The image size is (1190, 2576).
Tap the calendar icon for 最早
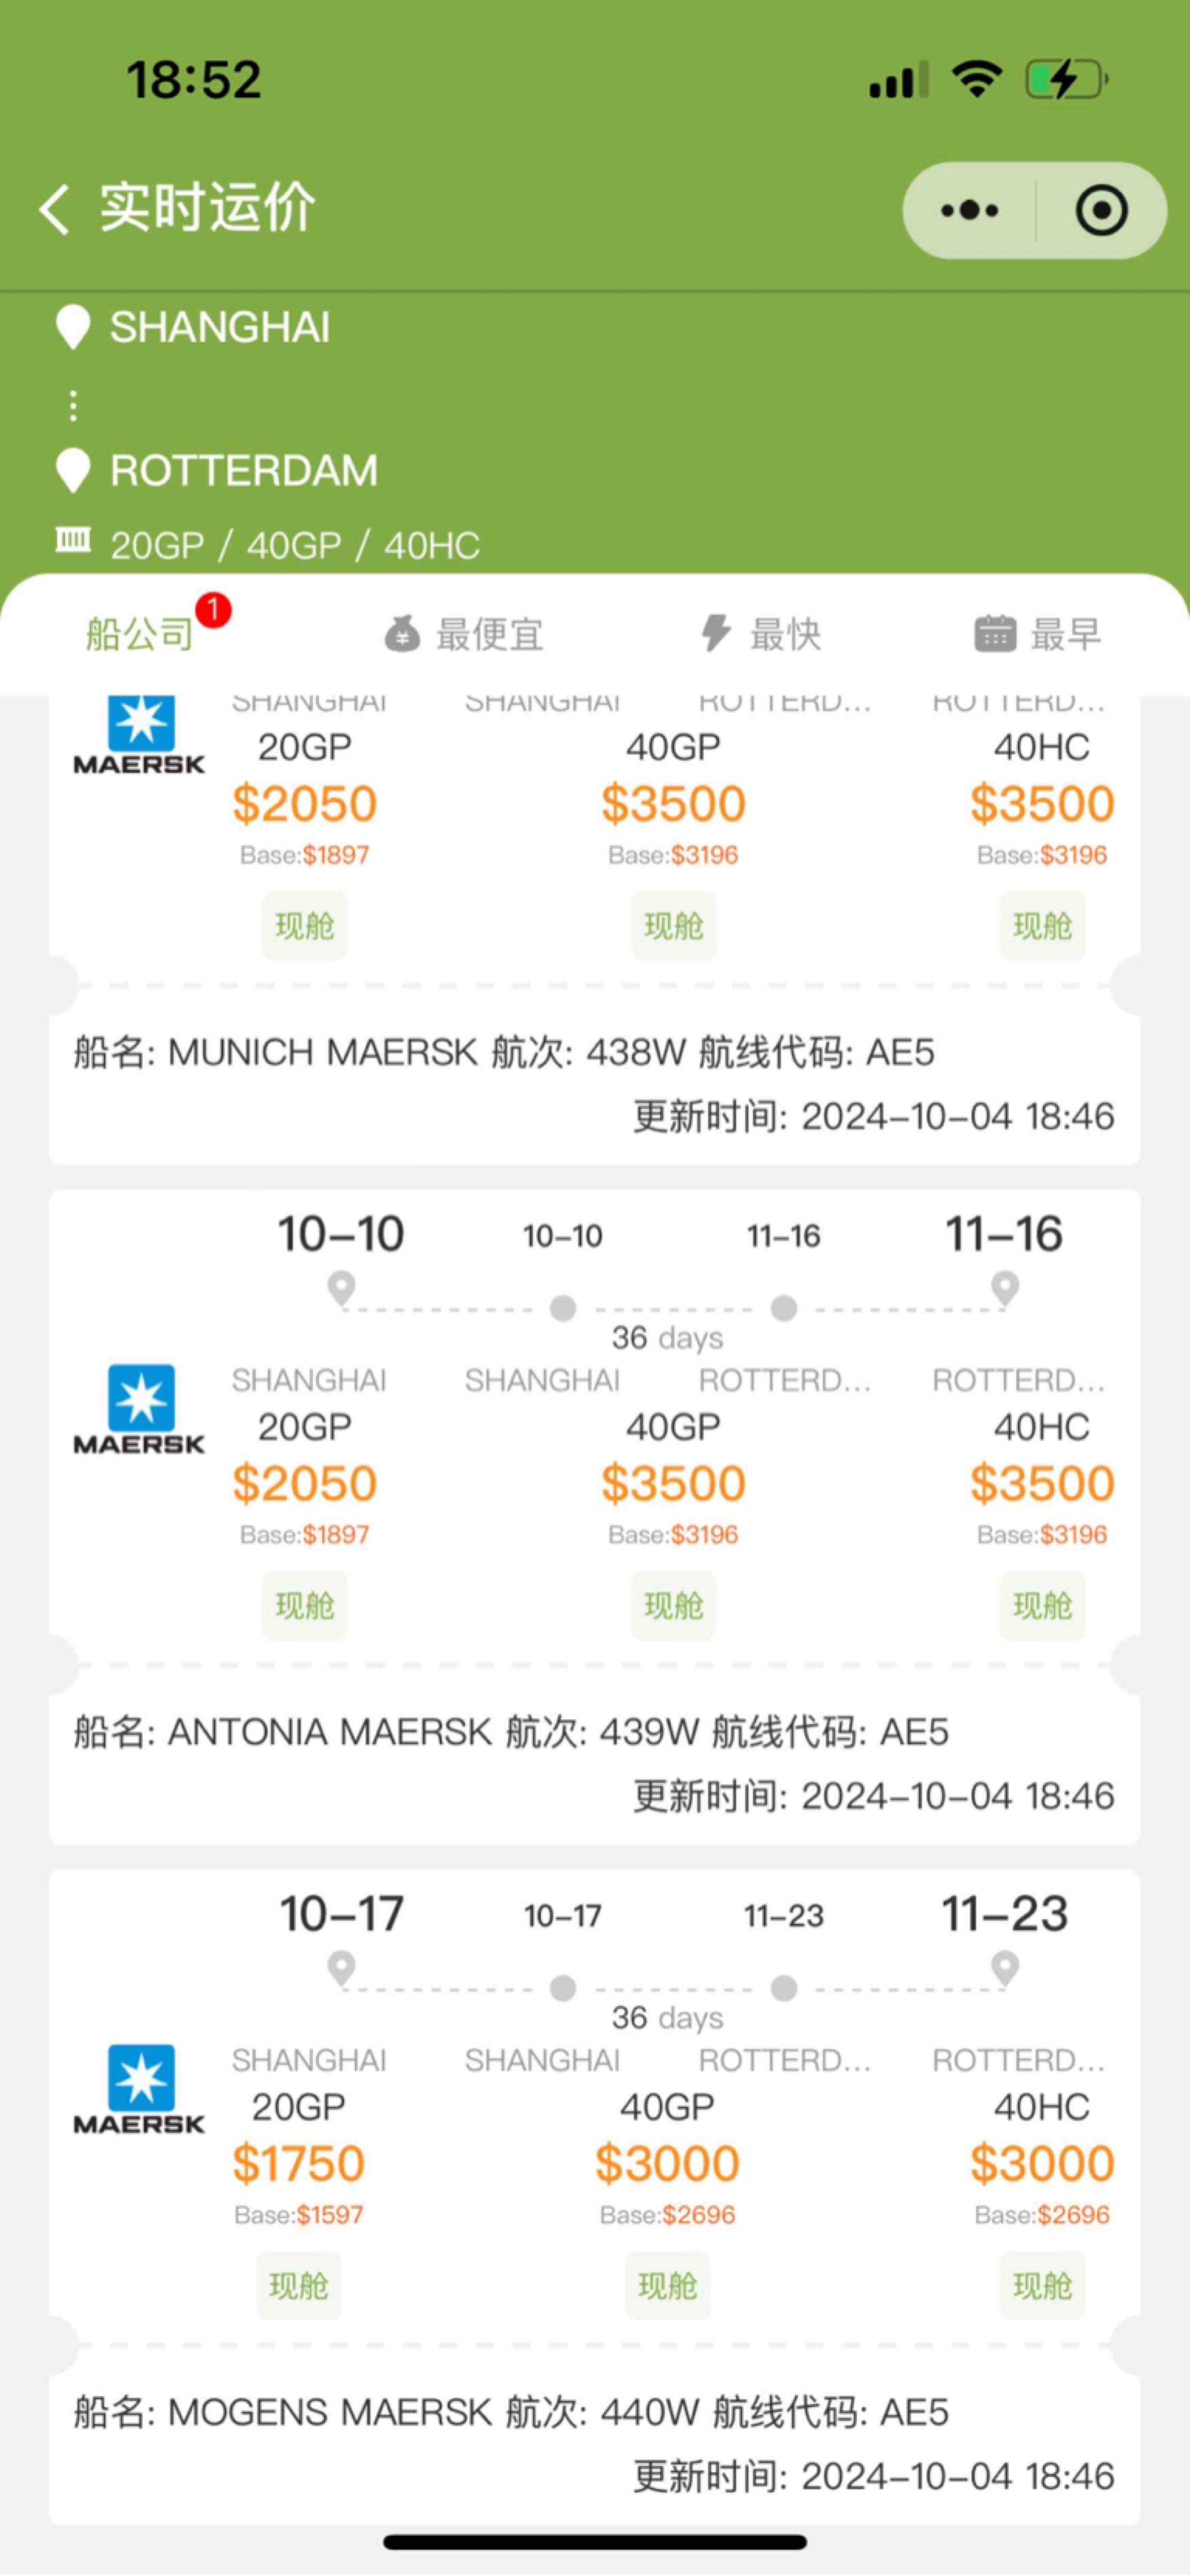(994, 633)
